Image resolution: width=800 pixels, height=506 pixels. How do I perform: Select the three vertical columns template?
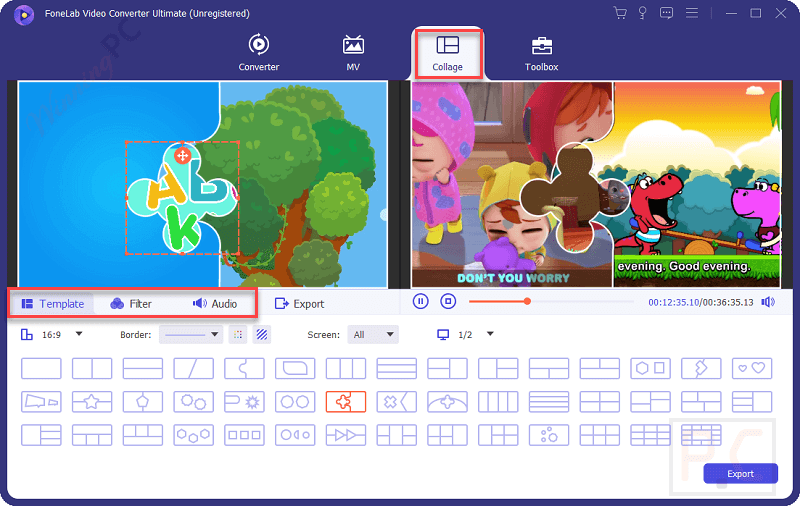(346, 368)
